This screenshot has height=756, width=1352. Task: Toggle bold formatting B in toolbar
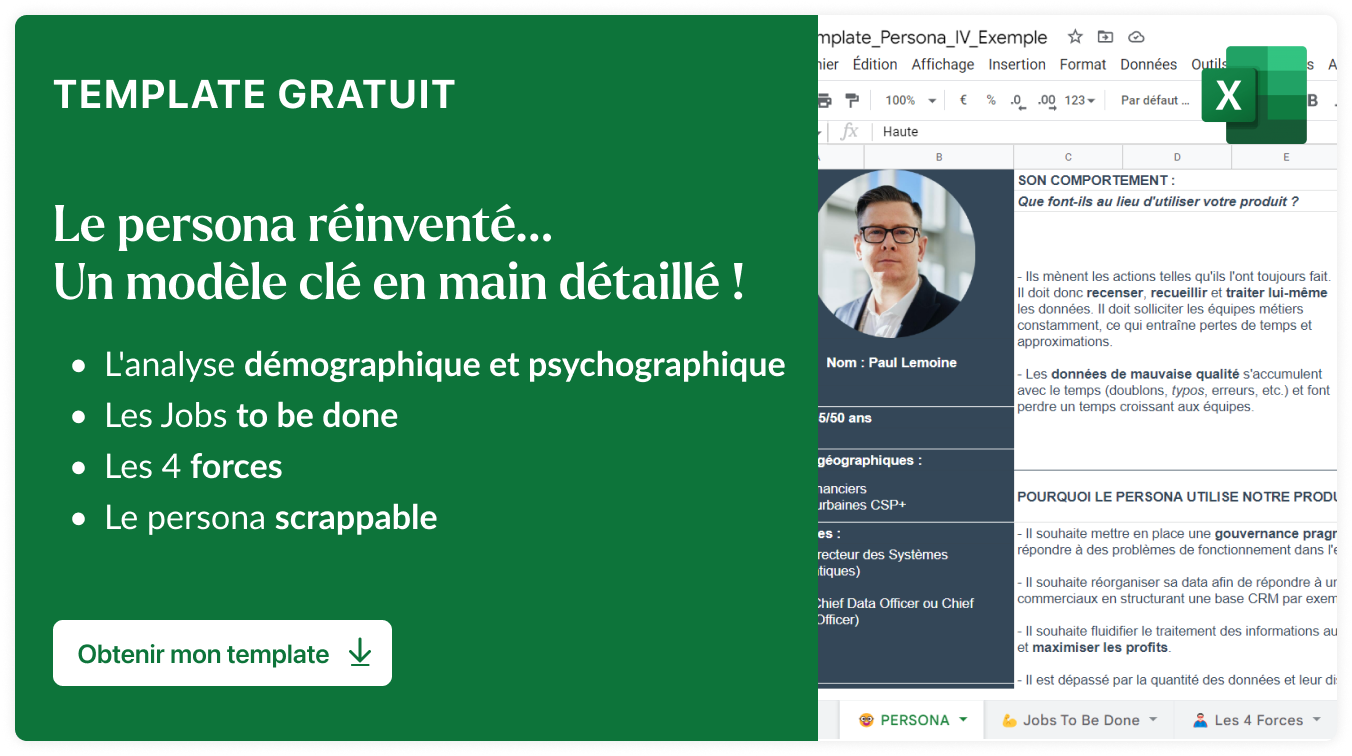[1313, 100]
